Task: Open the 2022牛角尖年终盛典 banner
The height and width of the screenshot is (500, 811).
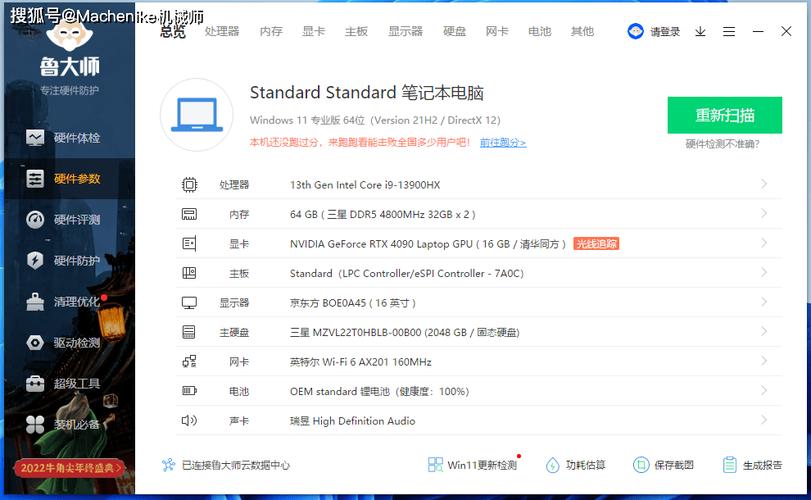Action: tap(69, 468)
